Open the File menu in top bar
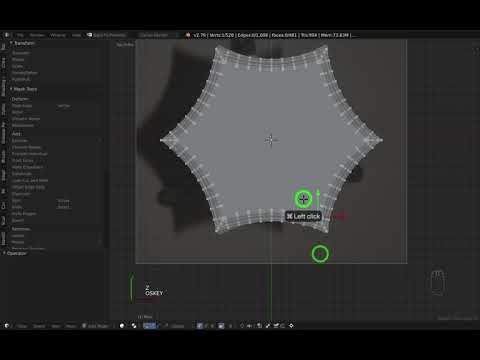This screenshot has height=360, width=480. [20, 35]
